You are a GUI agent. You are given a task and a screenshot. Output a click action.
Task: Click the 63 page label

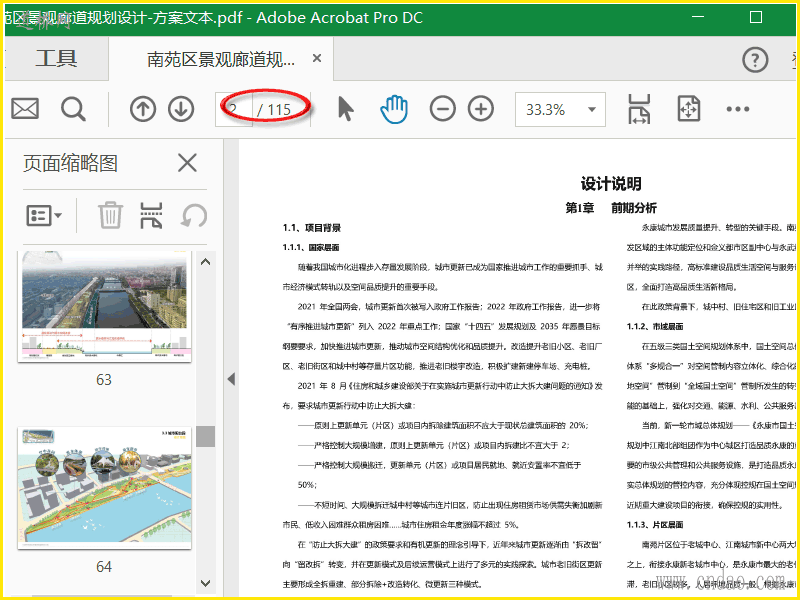pos(104,380)
